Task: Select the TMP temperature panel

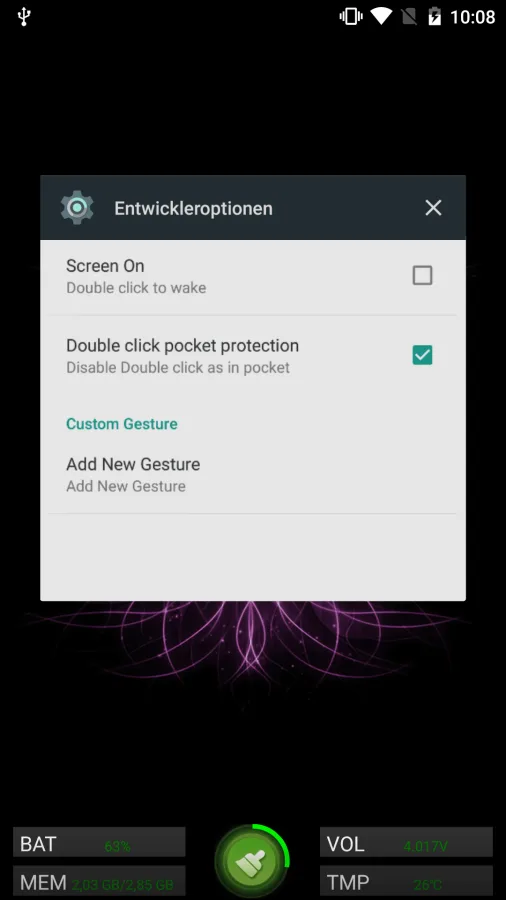Action: 406,882
